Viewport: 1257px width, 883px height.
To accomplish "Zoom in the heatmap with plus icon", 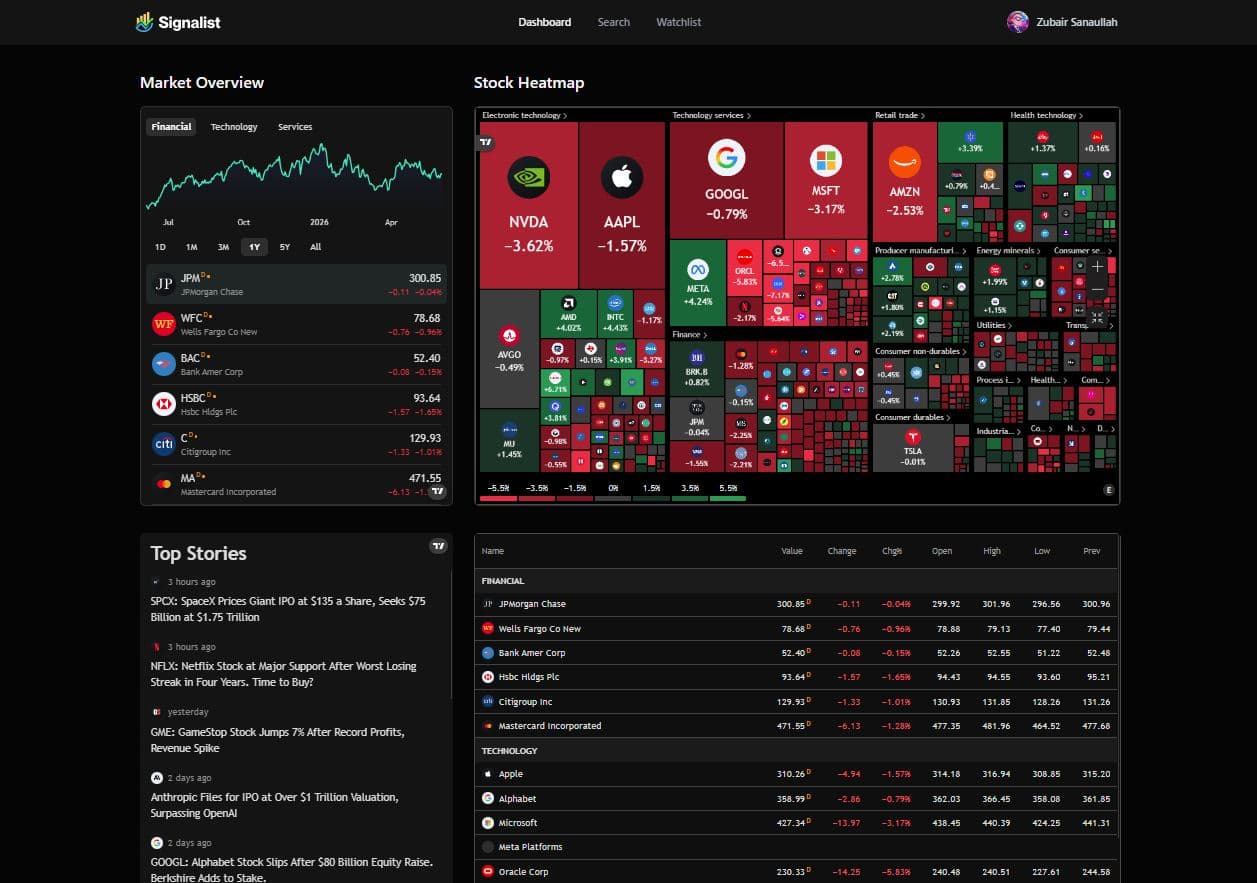I will coord(1097,266).
